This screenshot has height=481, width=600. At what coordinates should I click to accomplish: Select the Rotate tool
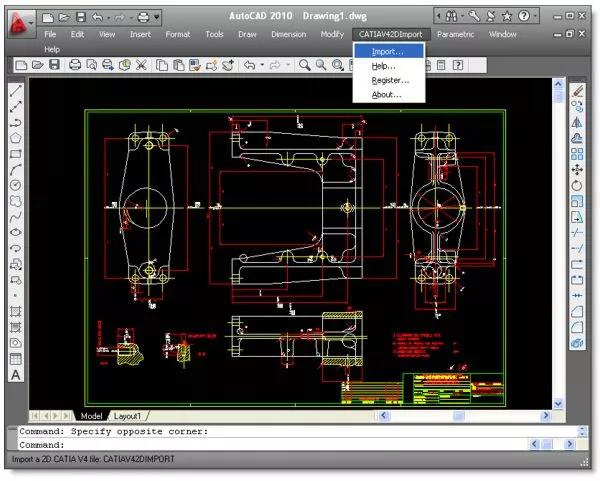pyautogui.click(x=577, y=186)
